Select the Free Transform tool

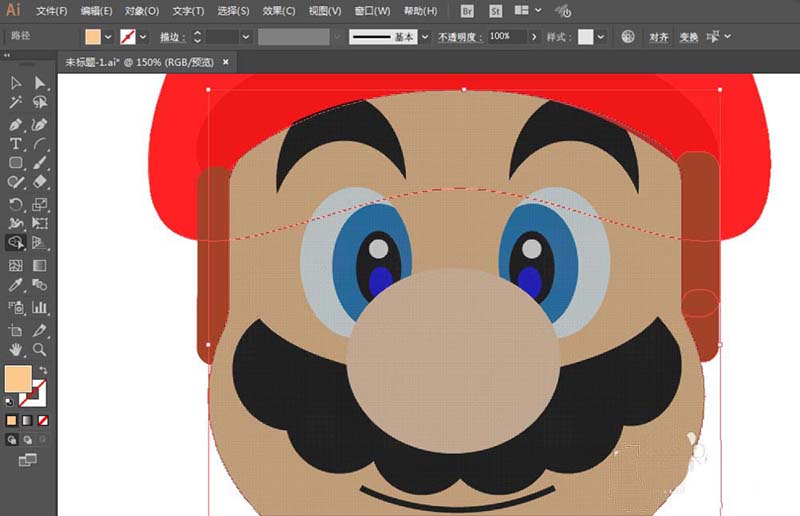coord(39,223)
